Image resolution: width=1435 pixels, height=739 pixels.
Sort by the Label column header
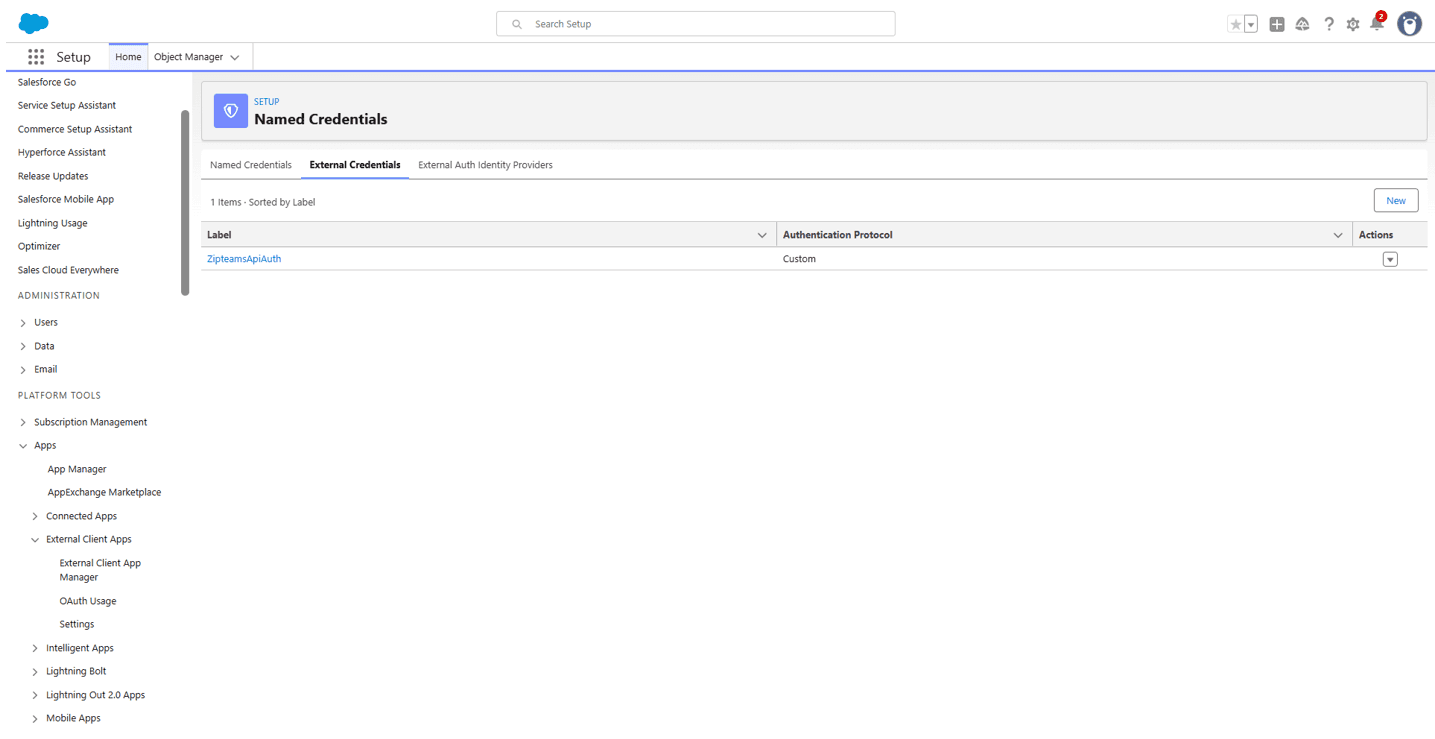tap(219, 235)
